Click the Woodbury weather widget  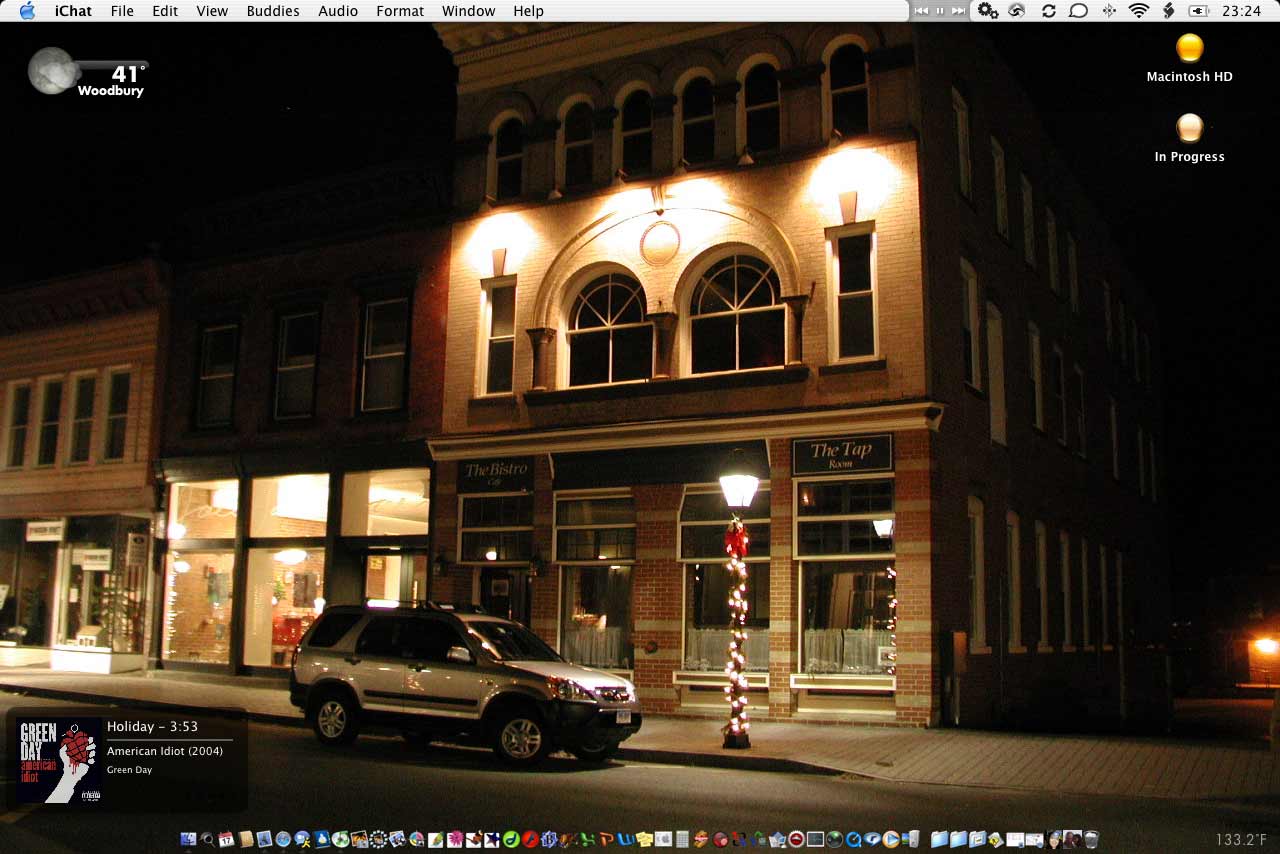(x=89, y=73)
